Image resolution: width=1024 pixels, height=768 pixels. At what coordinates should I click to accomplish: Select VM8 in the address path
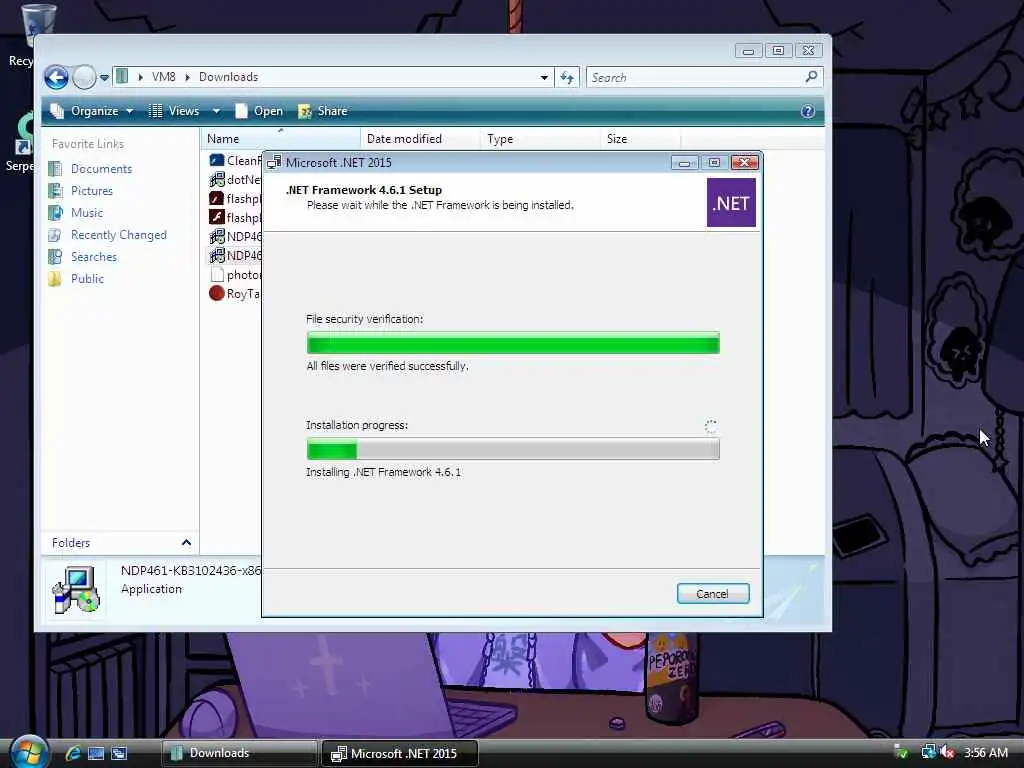(163, 77)
